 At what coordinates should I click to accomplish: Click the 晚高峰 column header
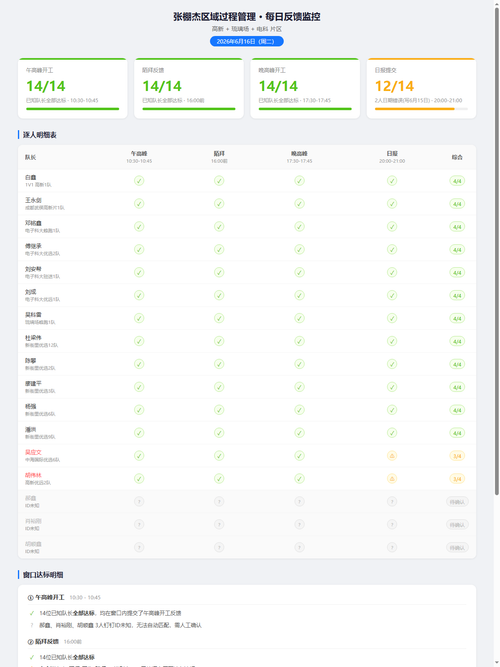coord(300,157)
